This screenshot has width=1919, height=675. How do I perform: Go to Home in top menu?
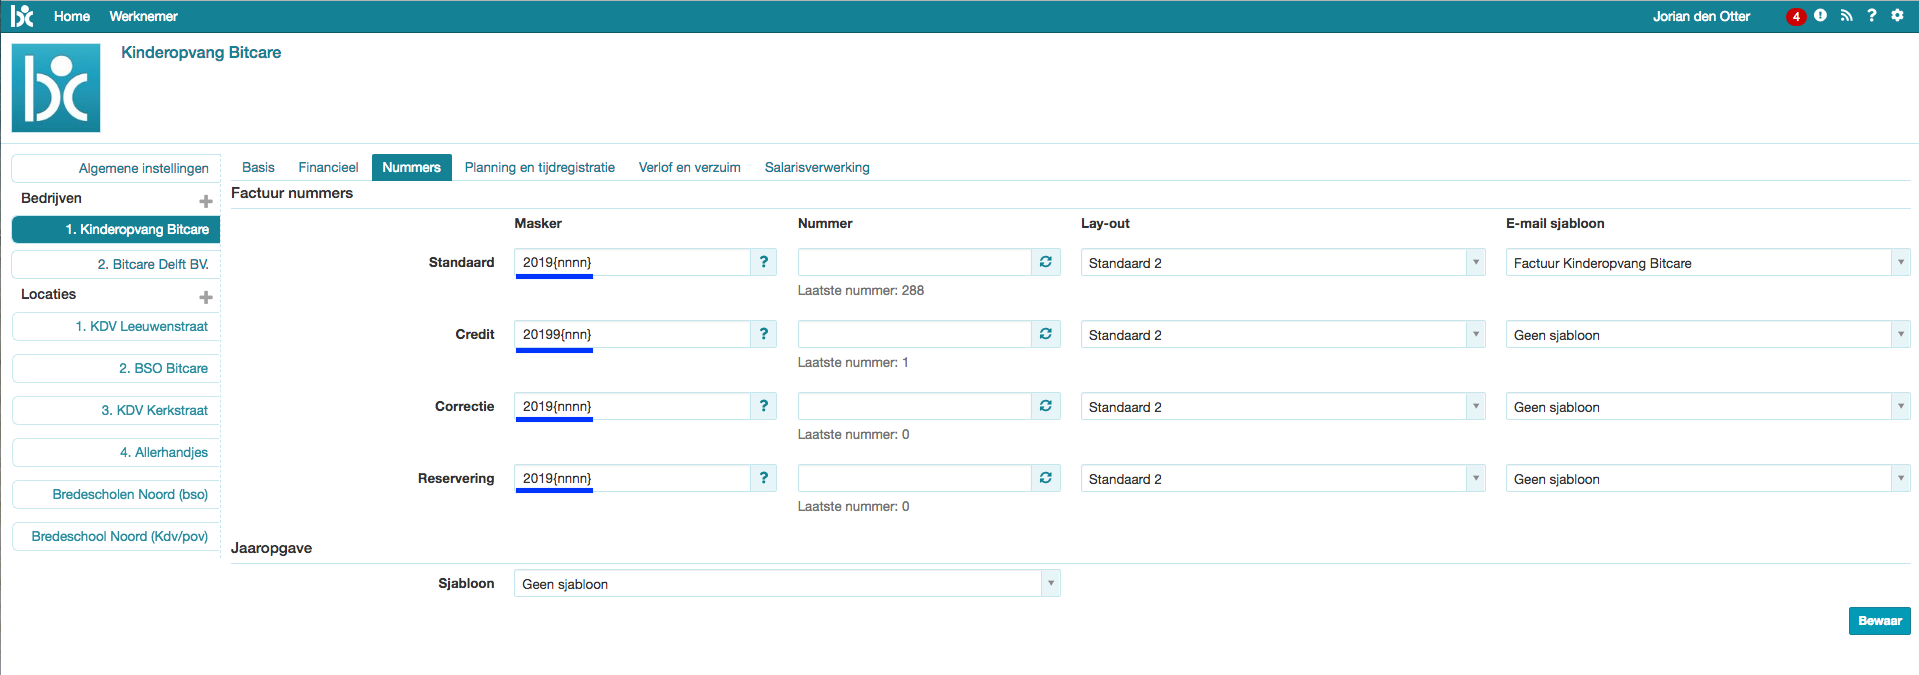pyautogui.click(x=72, y=16)
